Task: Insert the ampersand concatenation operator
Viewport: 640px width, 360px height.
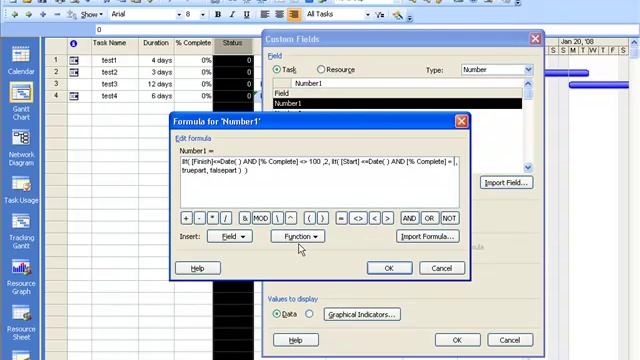Action: click(x=244, y=218)
